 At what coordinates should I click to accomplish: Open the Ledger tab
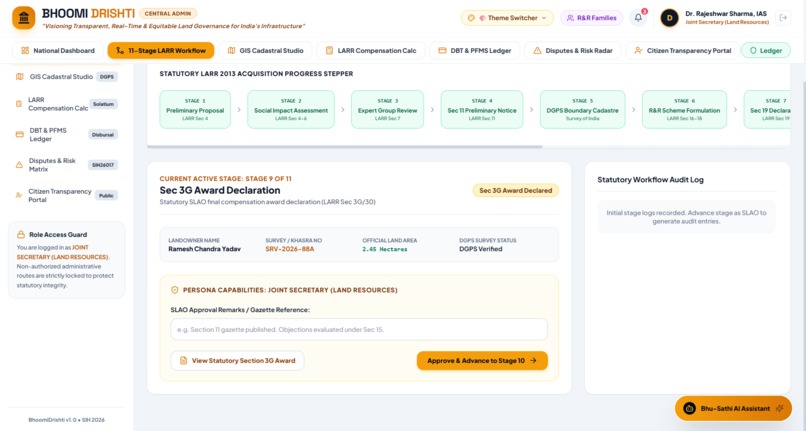(765, 50)
